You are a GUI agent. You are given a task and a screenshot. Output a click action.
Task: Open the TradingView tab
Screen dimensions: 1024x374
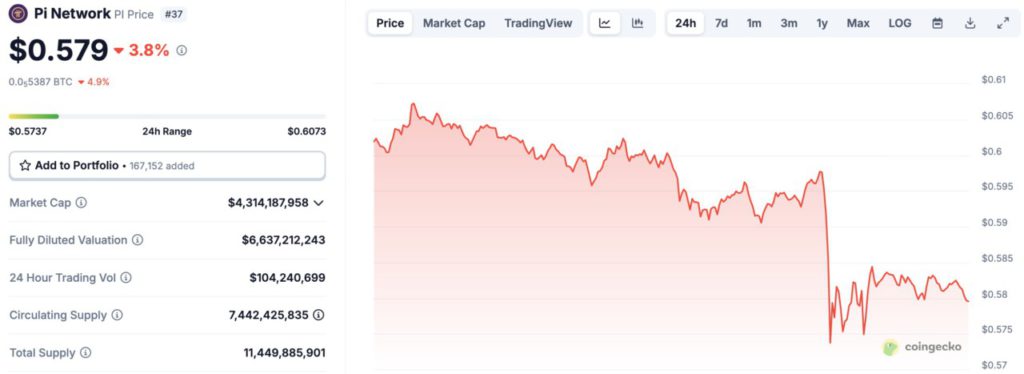[x=538, y=23]
